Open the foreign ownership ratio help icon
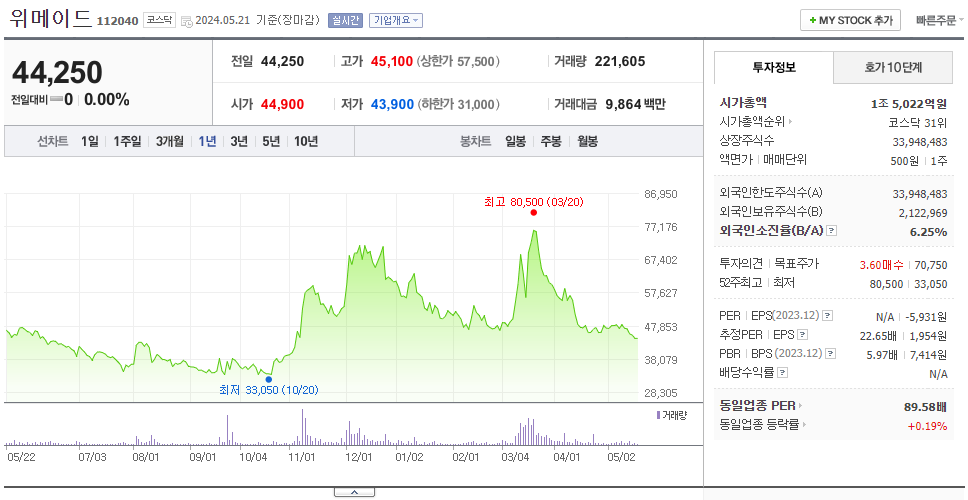 pos(832,231)
